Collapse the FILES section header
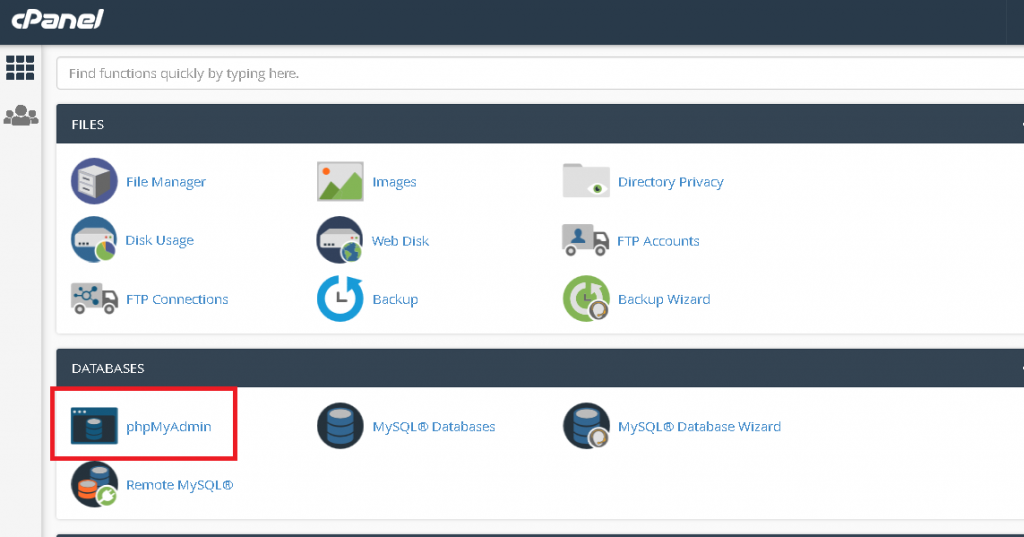Image resolution: width=1024 pixels, height=537 pixels. click(540, 124)
